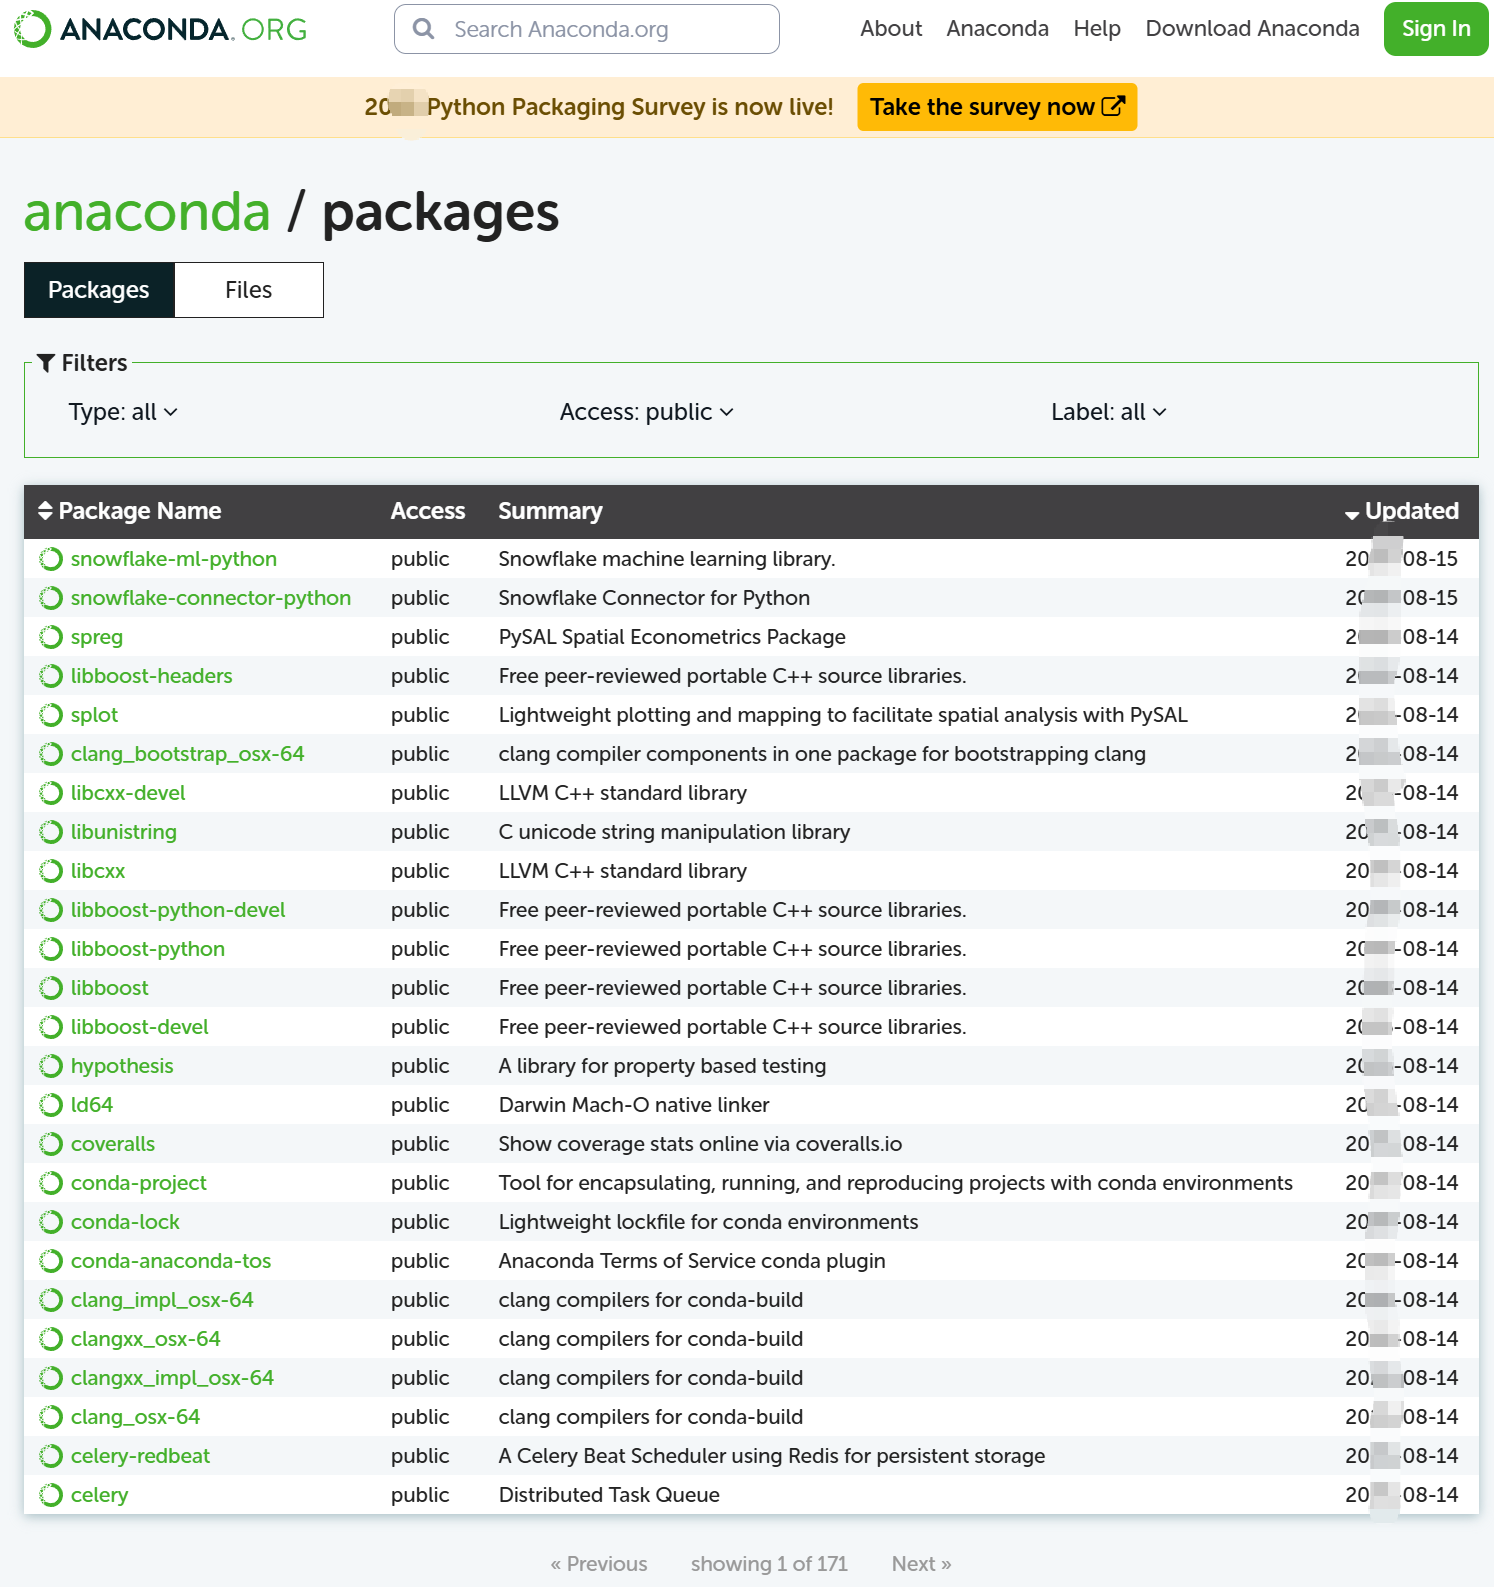The height and width of the screenshot is (1587, 1494).
Task: Go to the Next page of results
Action: click(921, 1564)
